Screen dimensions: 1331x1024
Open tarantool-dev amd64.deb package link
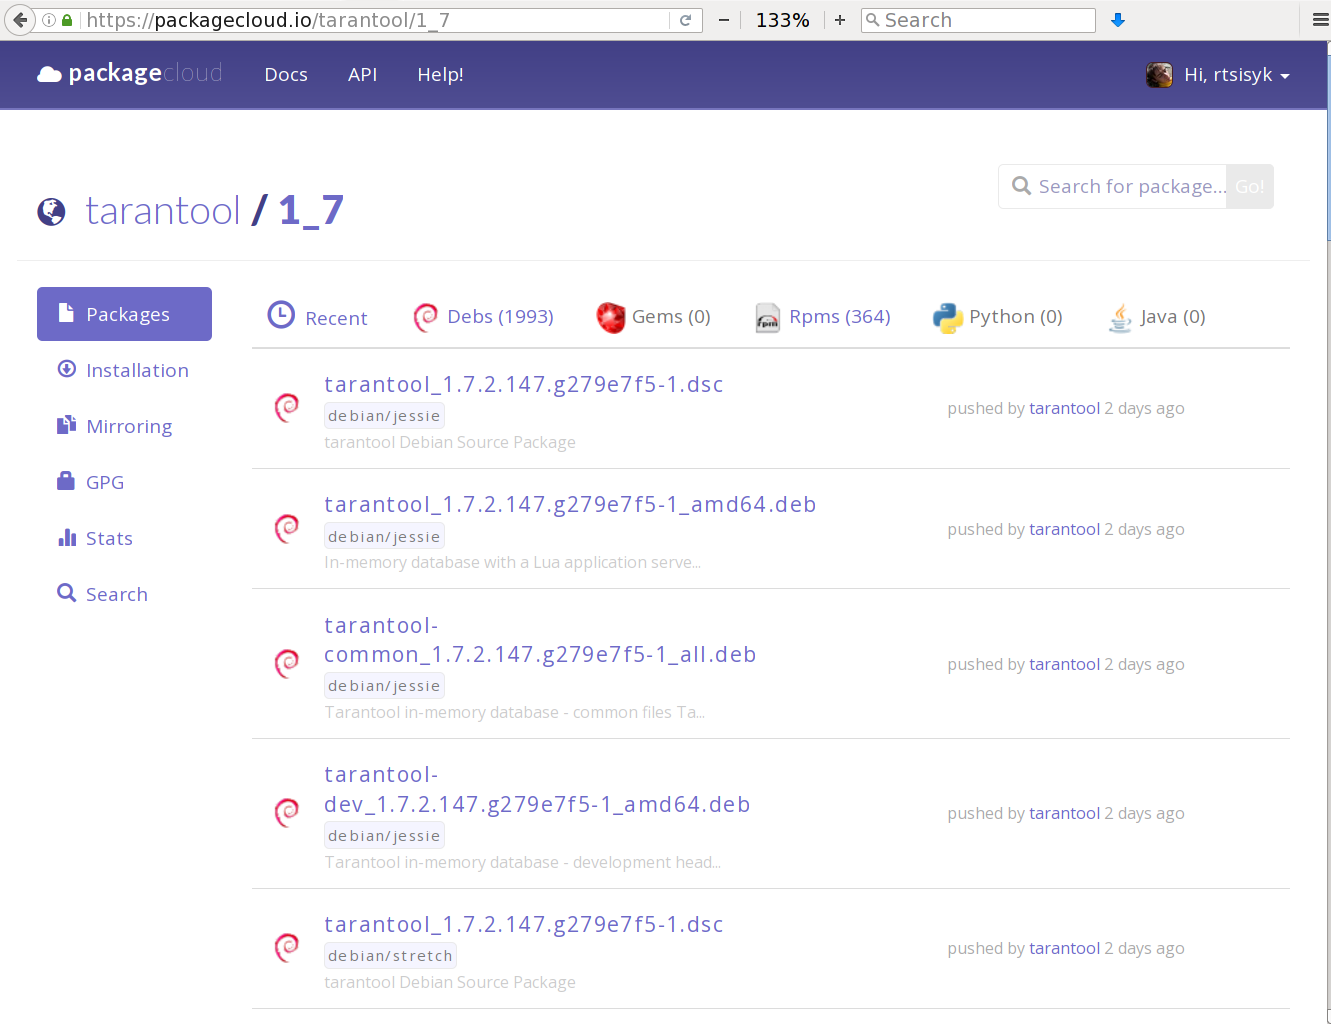(537, 789)
